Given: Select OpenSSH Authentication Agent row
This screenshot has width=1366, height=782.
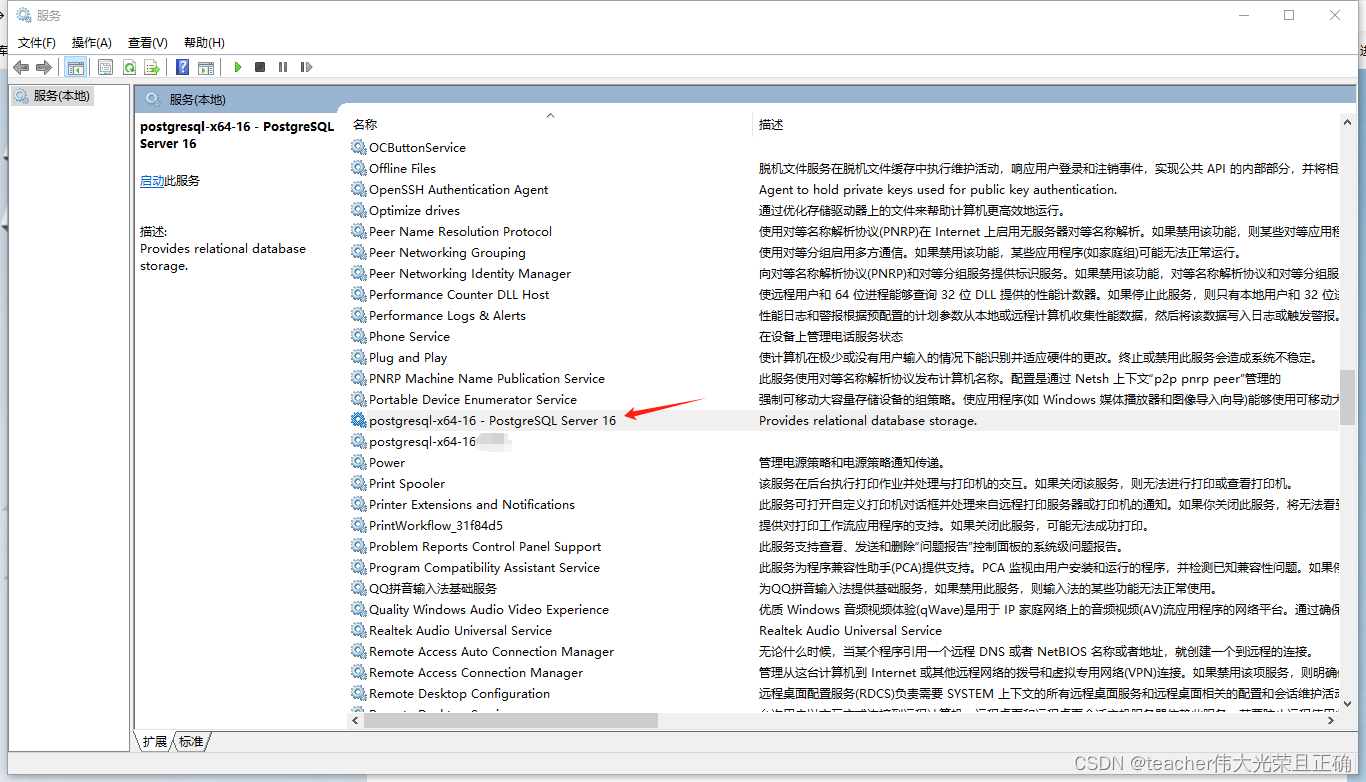Looking at the screenshot, I should click(459, 189).
